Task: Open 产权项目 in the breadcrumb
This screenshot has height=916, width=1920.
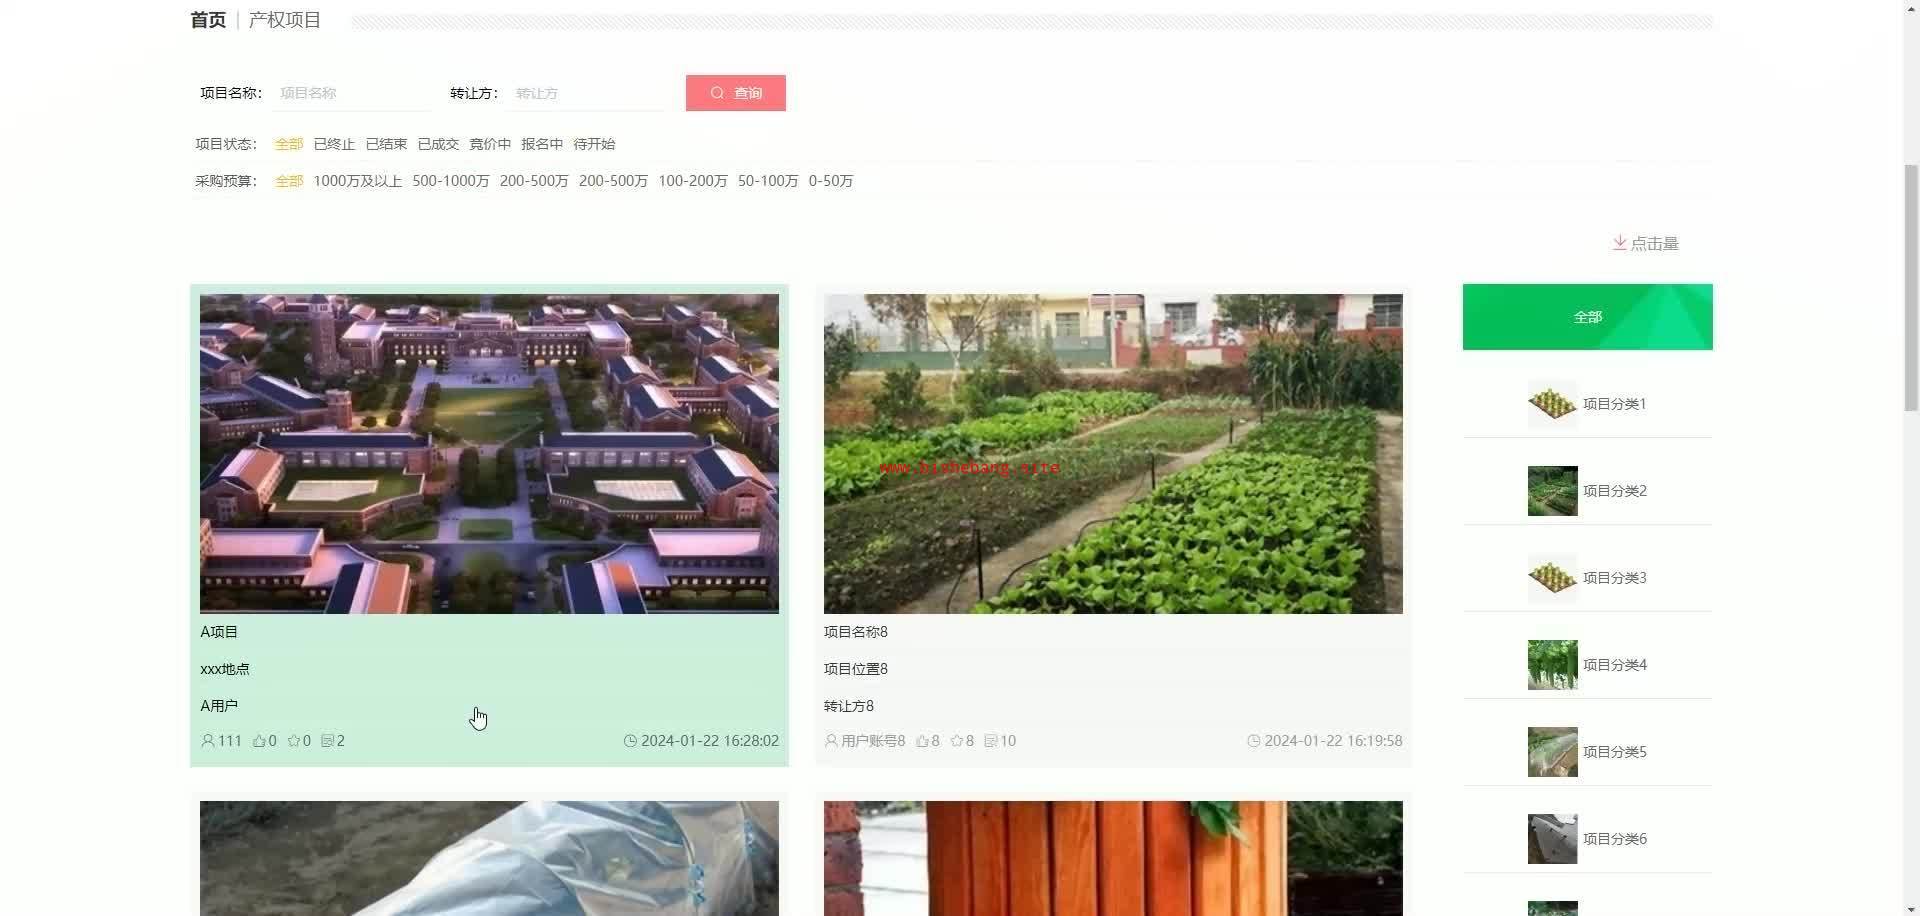Action: [285, 20]
